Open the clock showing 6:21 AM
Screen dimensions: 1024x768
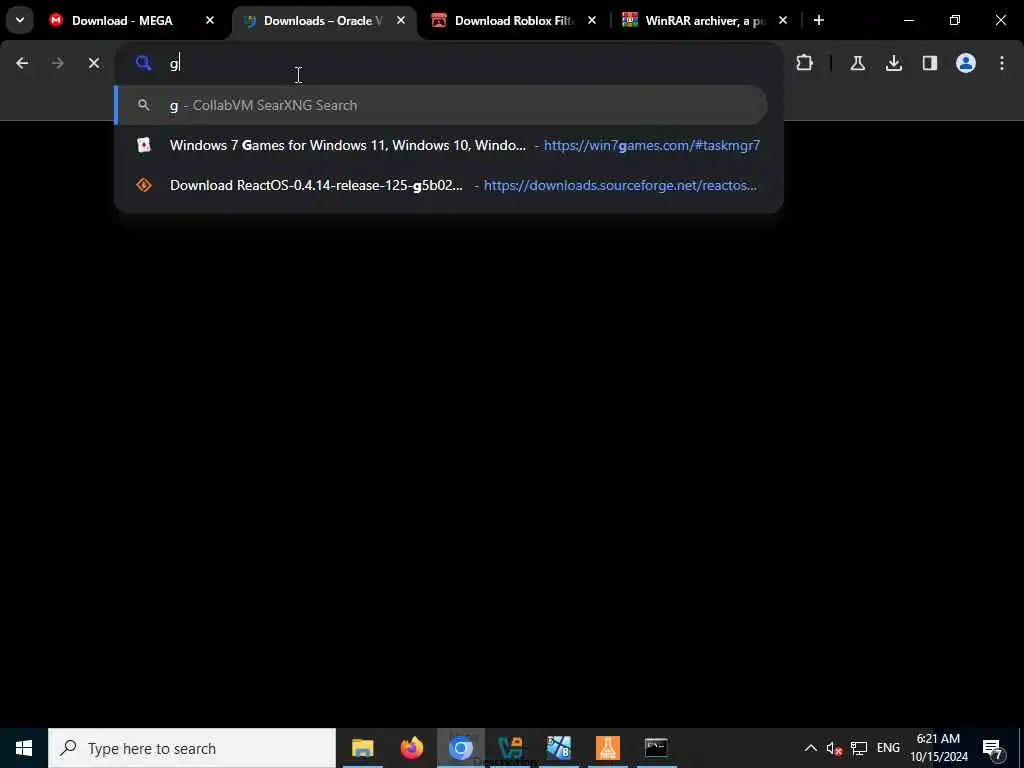(x=939, y=748)
